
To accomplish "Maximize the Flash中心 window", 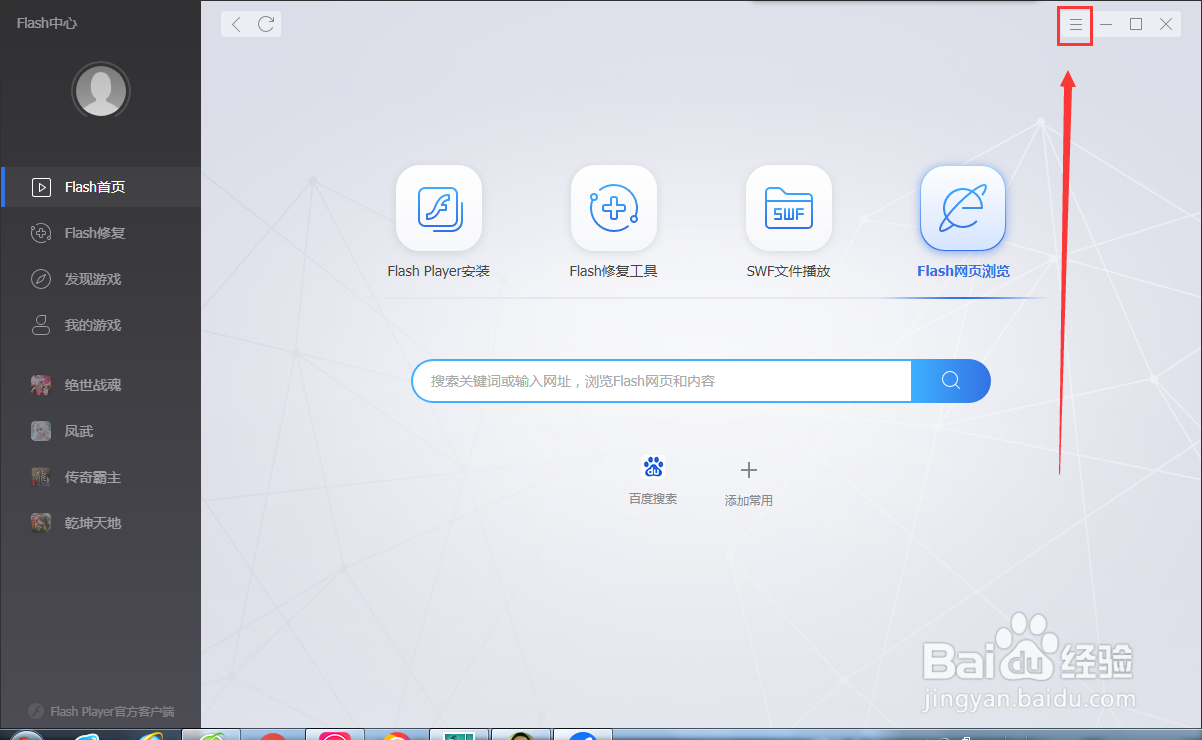I will pyautogui.click(x=1136, y=24).
